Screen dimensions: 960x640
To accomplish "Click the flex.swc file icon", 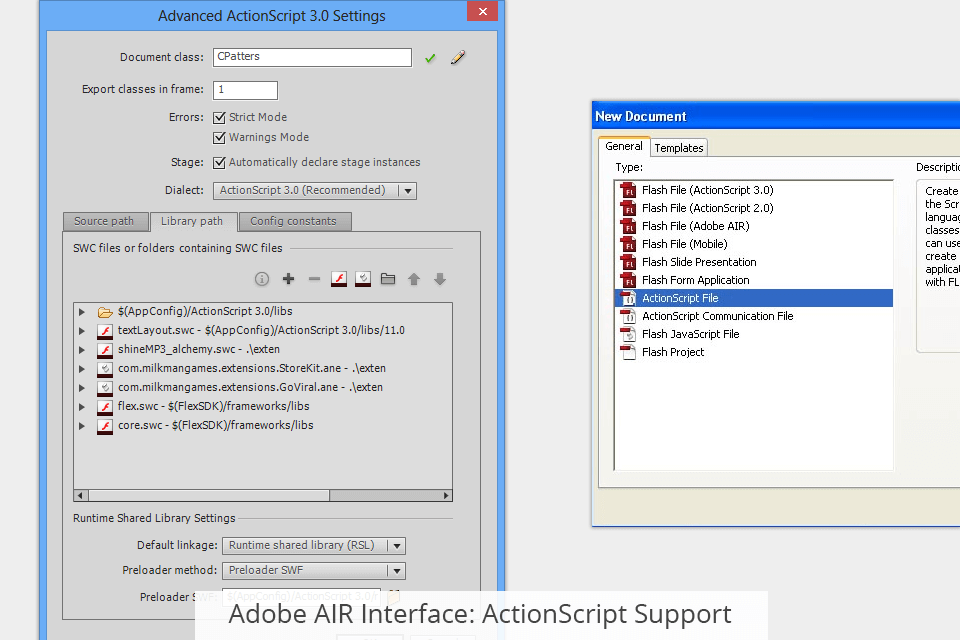I will 105,407.
